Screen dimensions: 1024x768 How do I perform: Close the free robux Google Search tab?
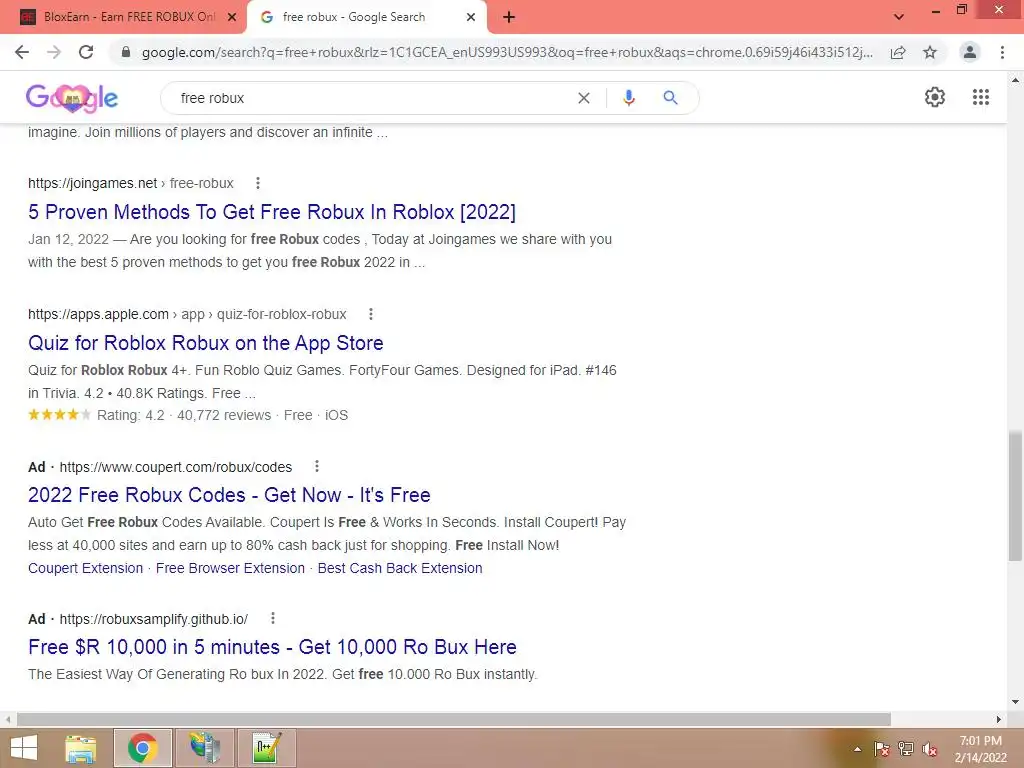point(471,17)
